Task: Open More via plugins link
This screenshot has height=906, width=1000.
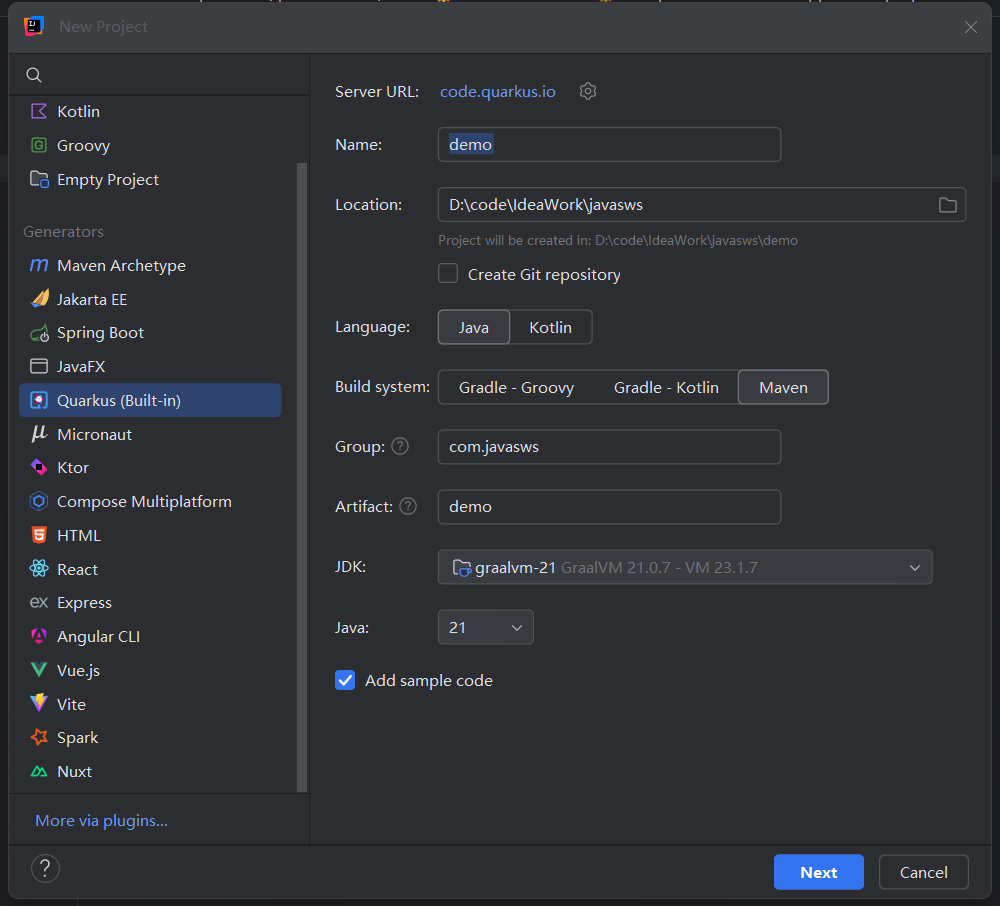Action: (101, 821)
